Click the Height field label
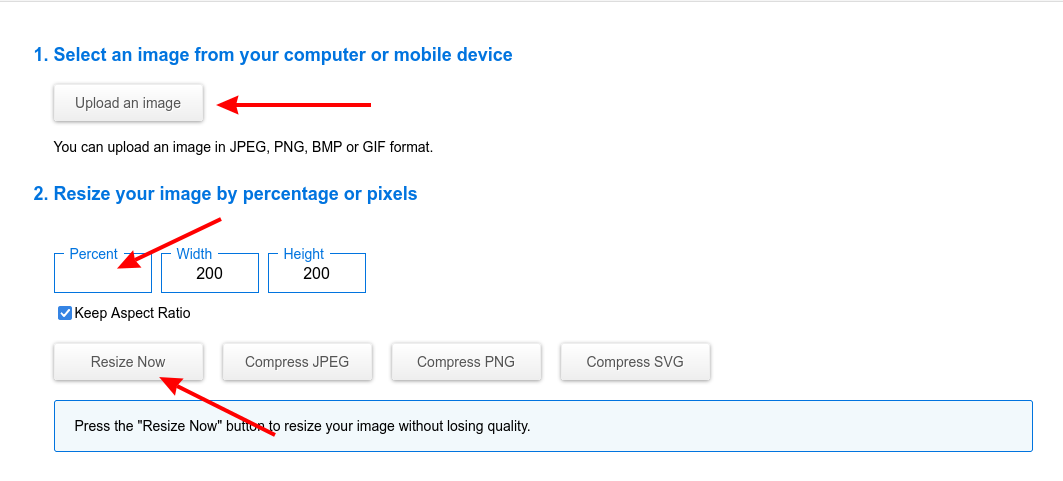The image size is (1063, 481). click(304, 254)
